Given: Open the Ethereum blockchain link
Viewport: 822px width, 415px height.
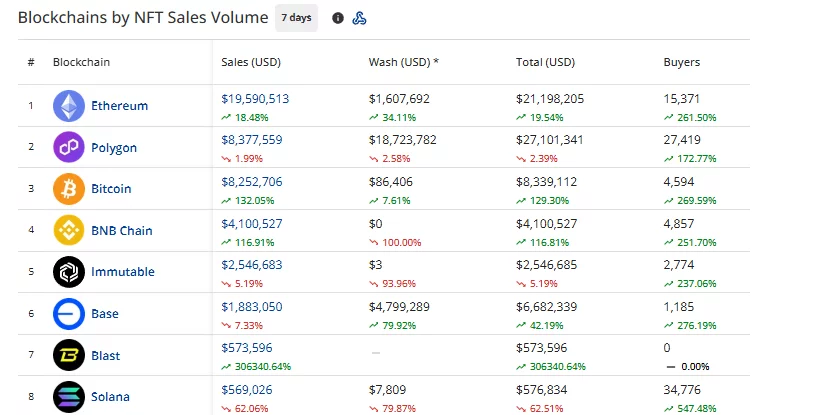Looking at the screenshot, I should (120, 106).
